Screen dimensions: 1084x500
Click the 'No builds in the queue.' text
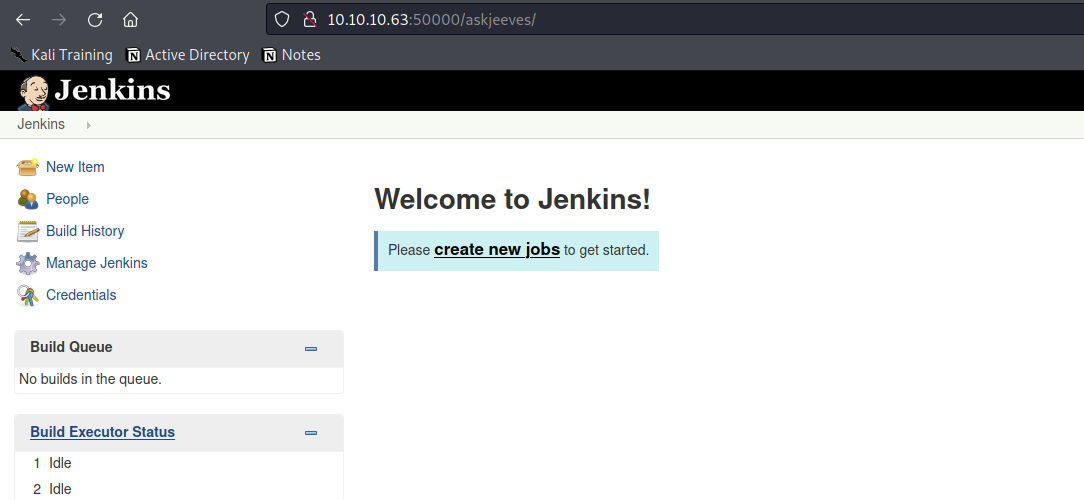[x=91, y=379]
